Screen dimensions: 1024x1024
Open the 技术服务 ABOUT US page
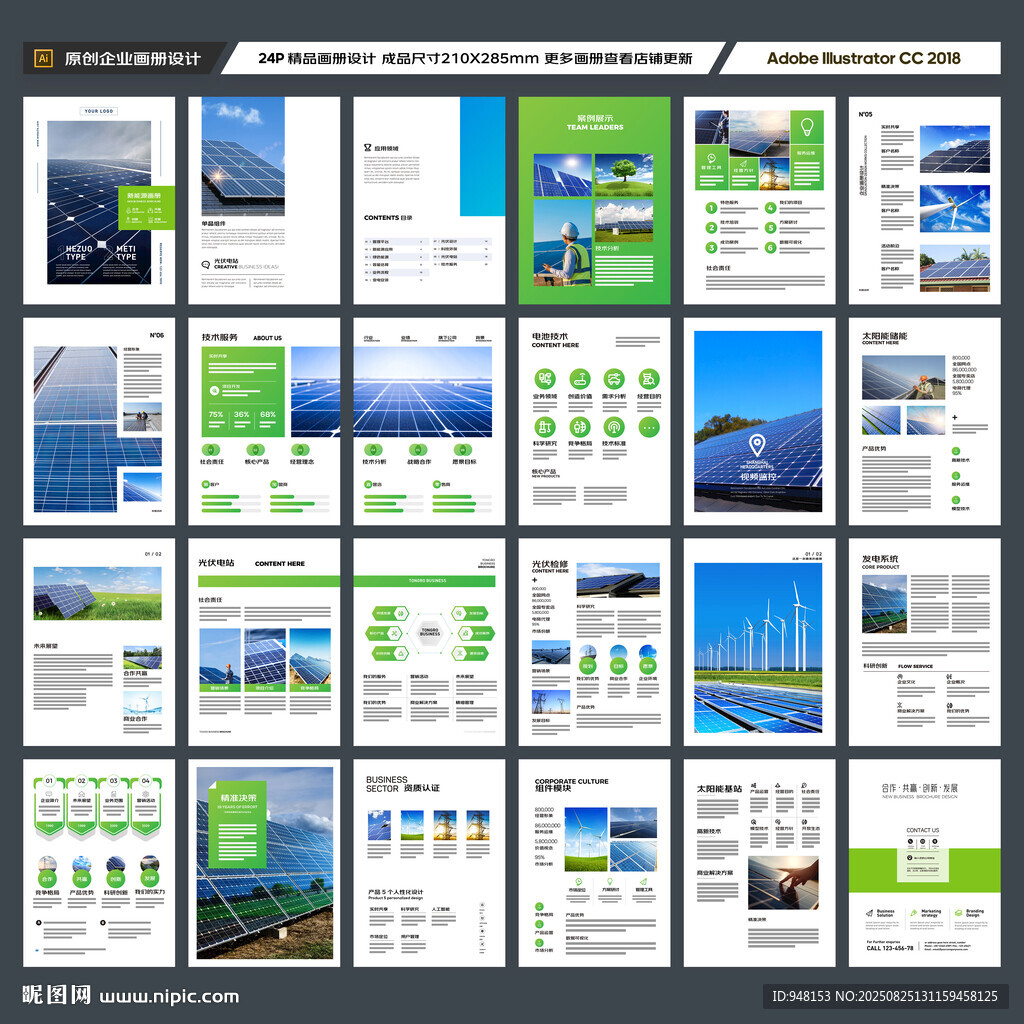click(x=264, y=421)
